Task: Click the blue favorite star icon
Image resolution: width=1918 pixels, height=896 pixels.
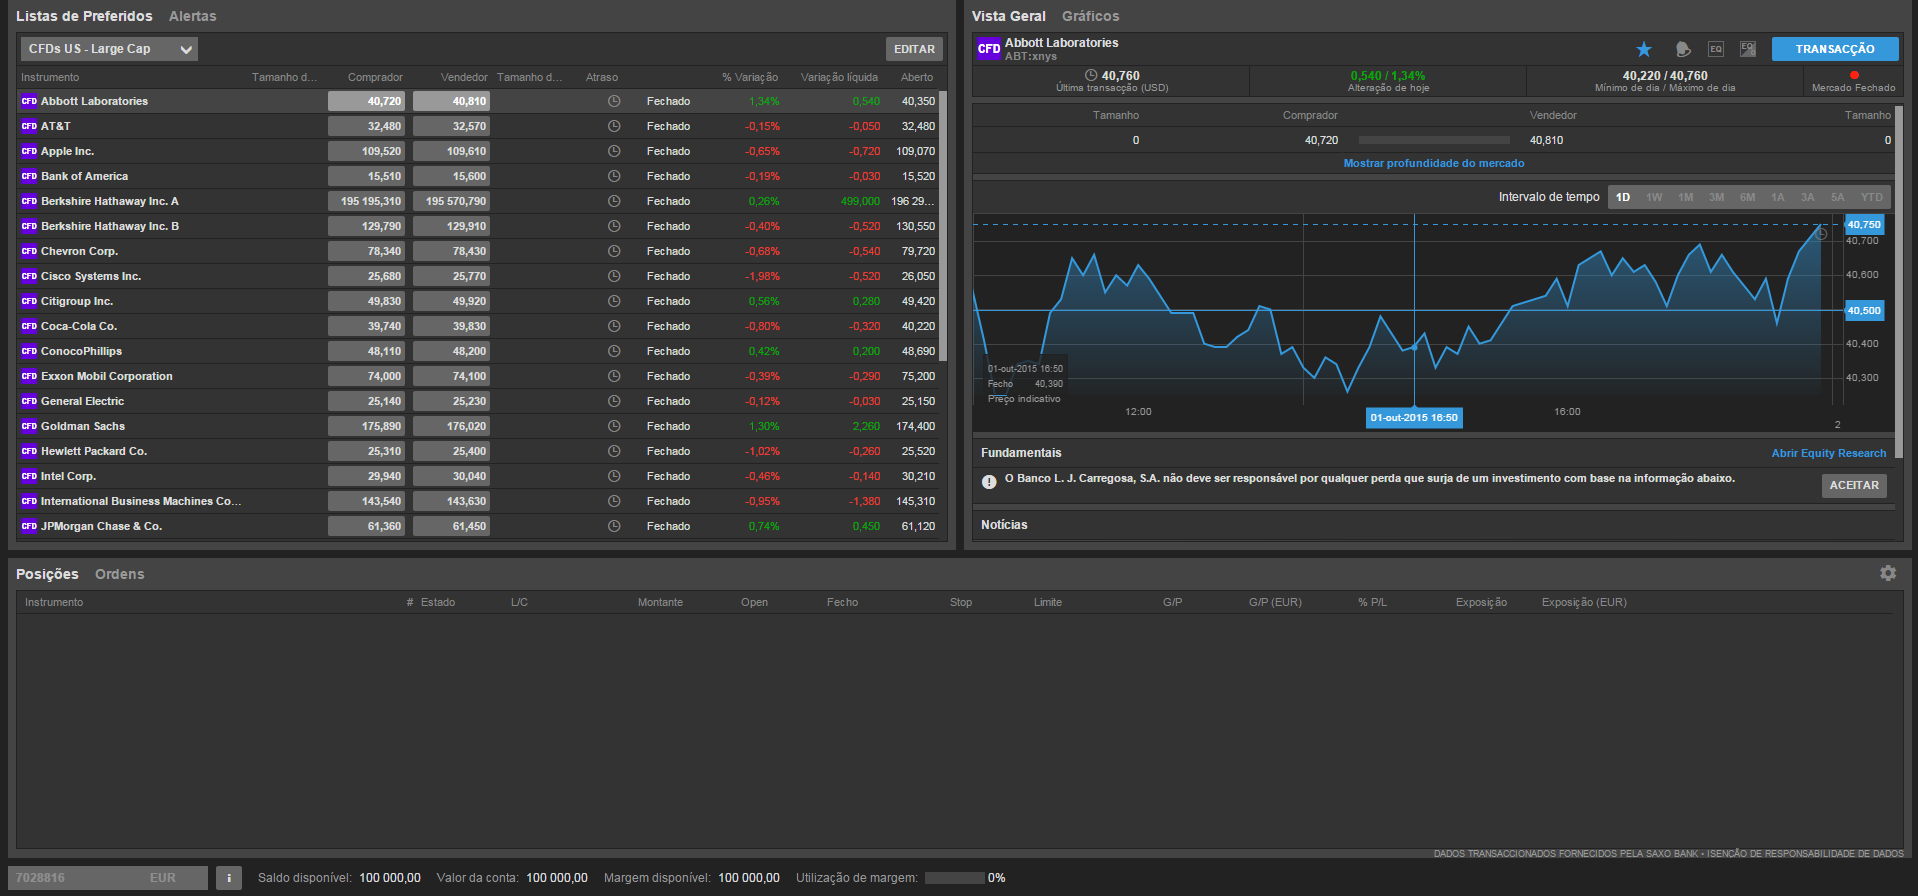Action: click(1644, 49)
